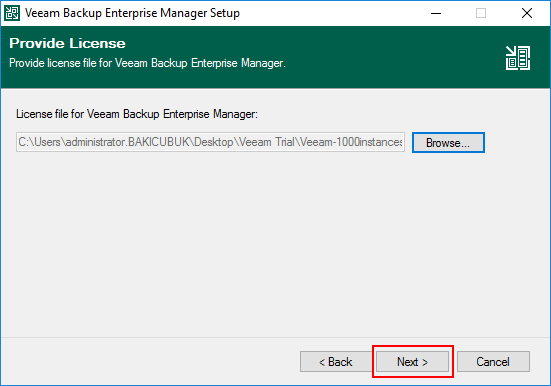Click the empty gray area below path field
Viewport: 551px width, 386px height.
[x=274, y=243]
